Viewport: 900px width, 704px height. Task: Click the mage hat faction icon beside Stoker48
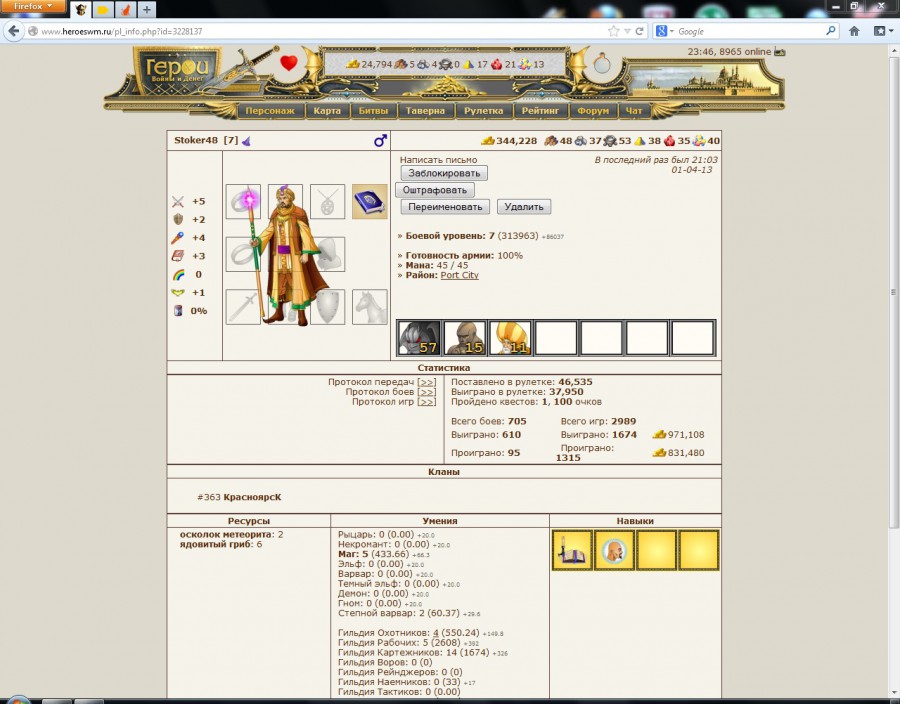(x=246, y=141)
